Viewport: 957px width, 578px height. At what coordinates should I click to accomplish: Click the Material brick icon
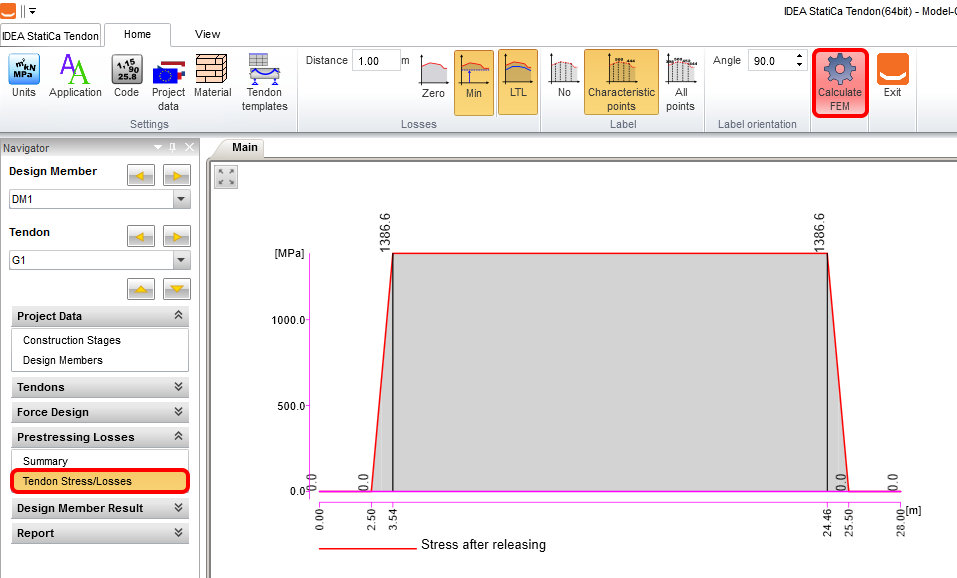pyautogui.click(x=212, y=77)
